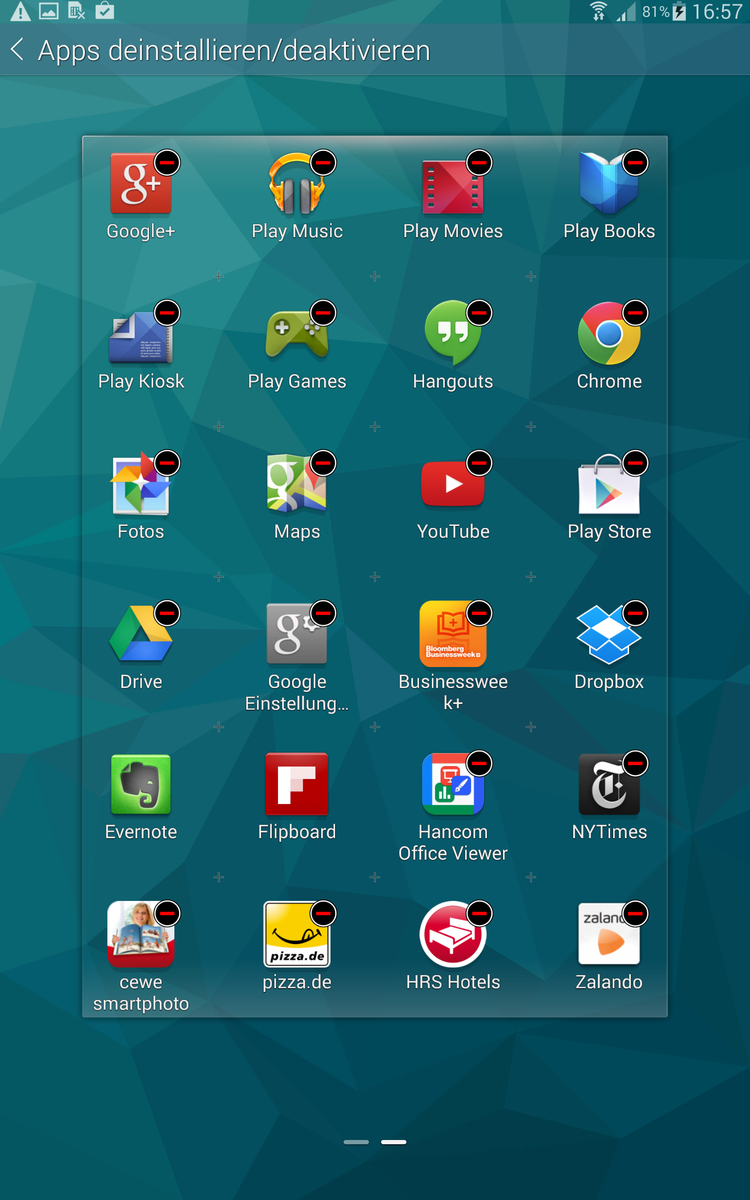Tap the Play Games controller icon
The height and width of the screenshot is (1200, 750).
coord(297,334)
